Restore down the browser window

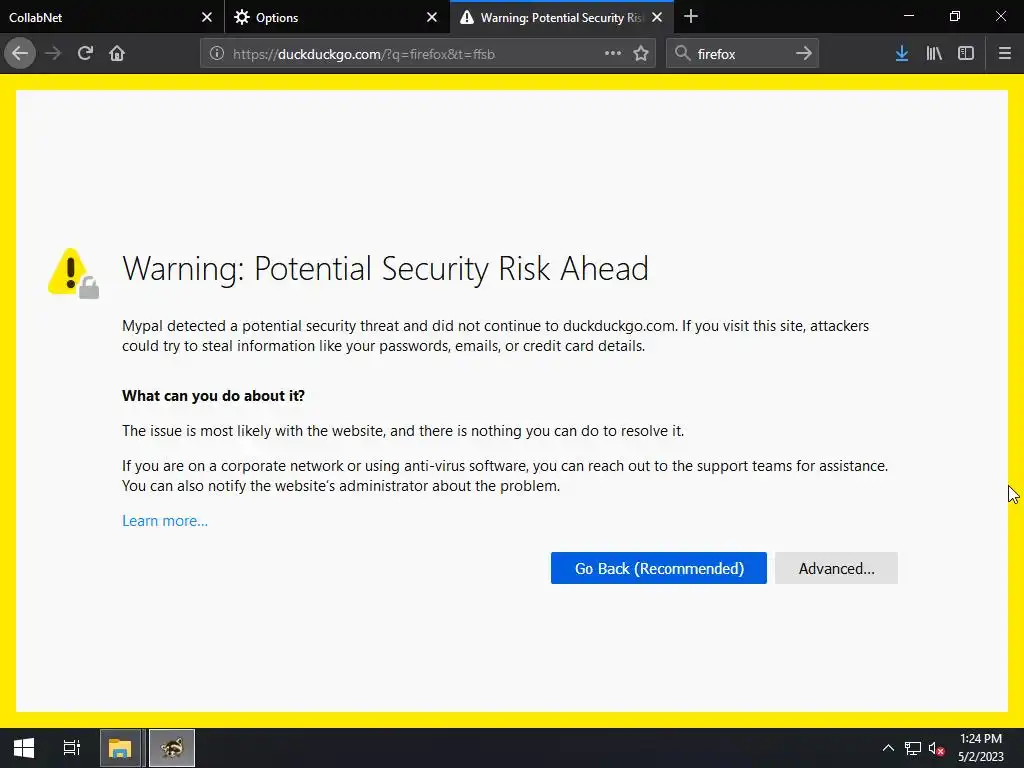pyautogui.click(x=955, y=16)
